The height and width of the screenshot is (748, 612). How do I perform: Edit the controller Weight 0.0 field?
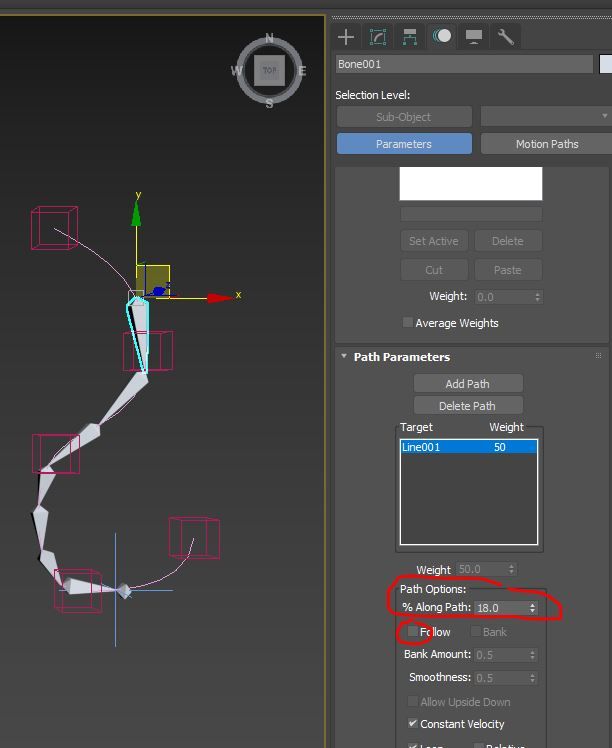point(504,297)
